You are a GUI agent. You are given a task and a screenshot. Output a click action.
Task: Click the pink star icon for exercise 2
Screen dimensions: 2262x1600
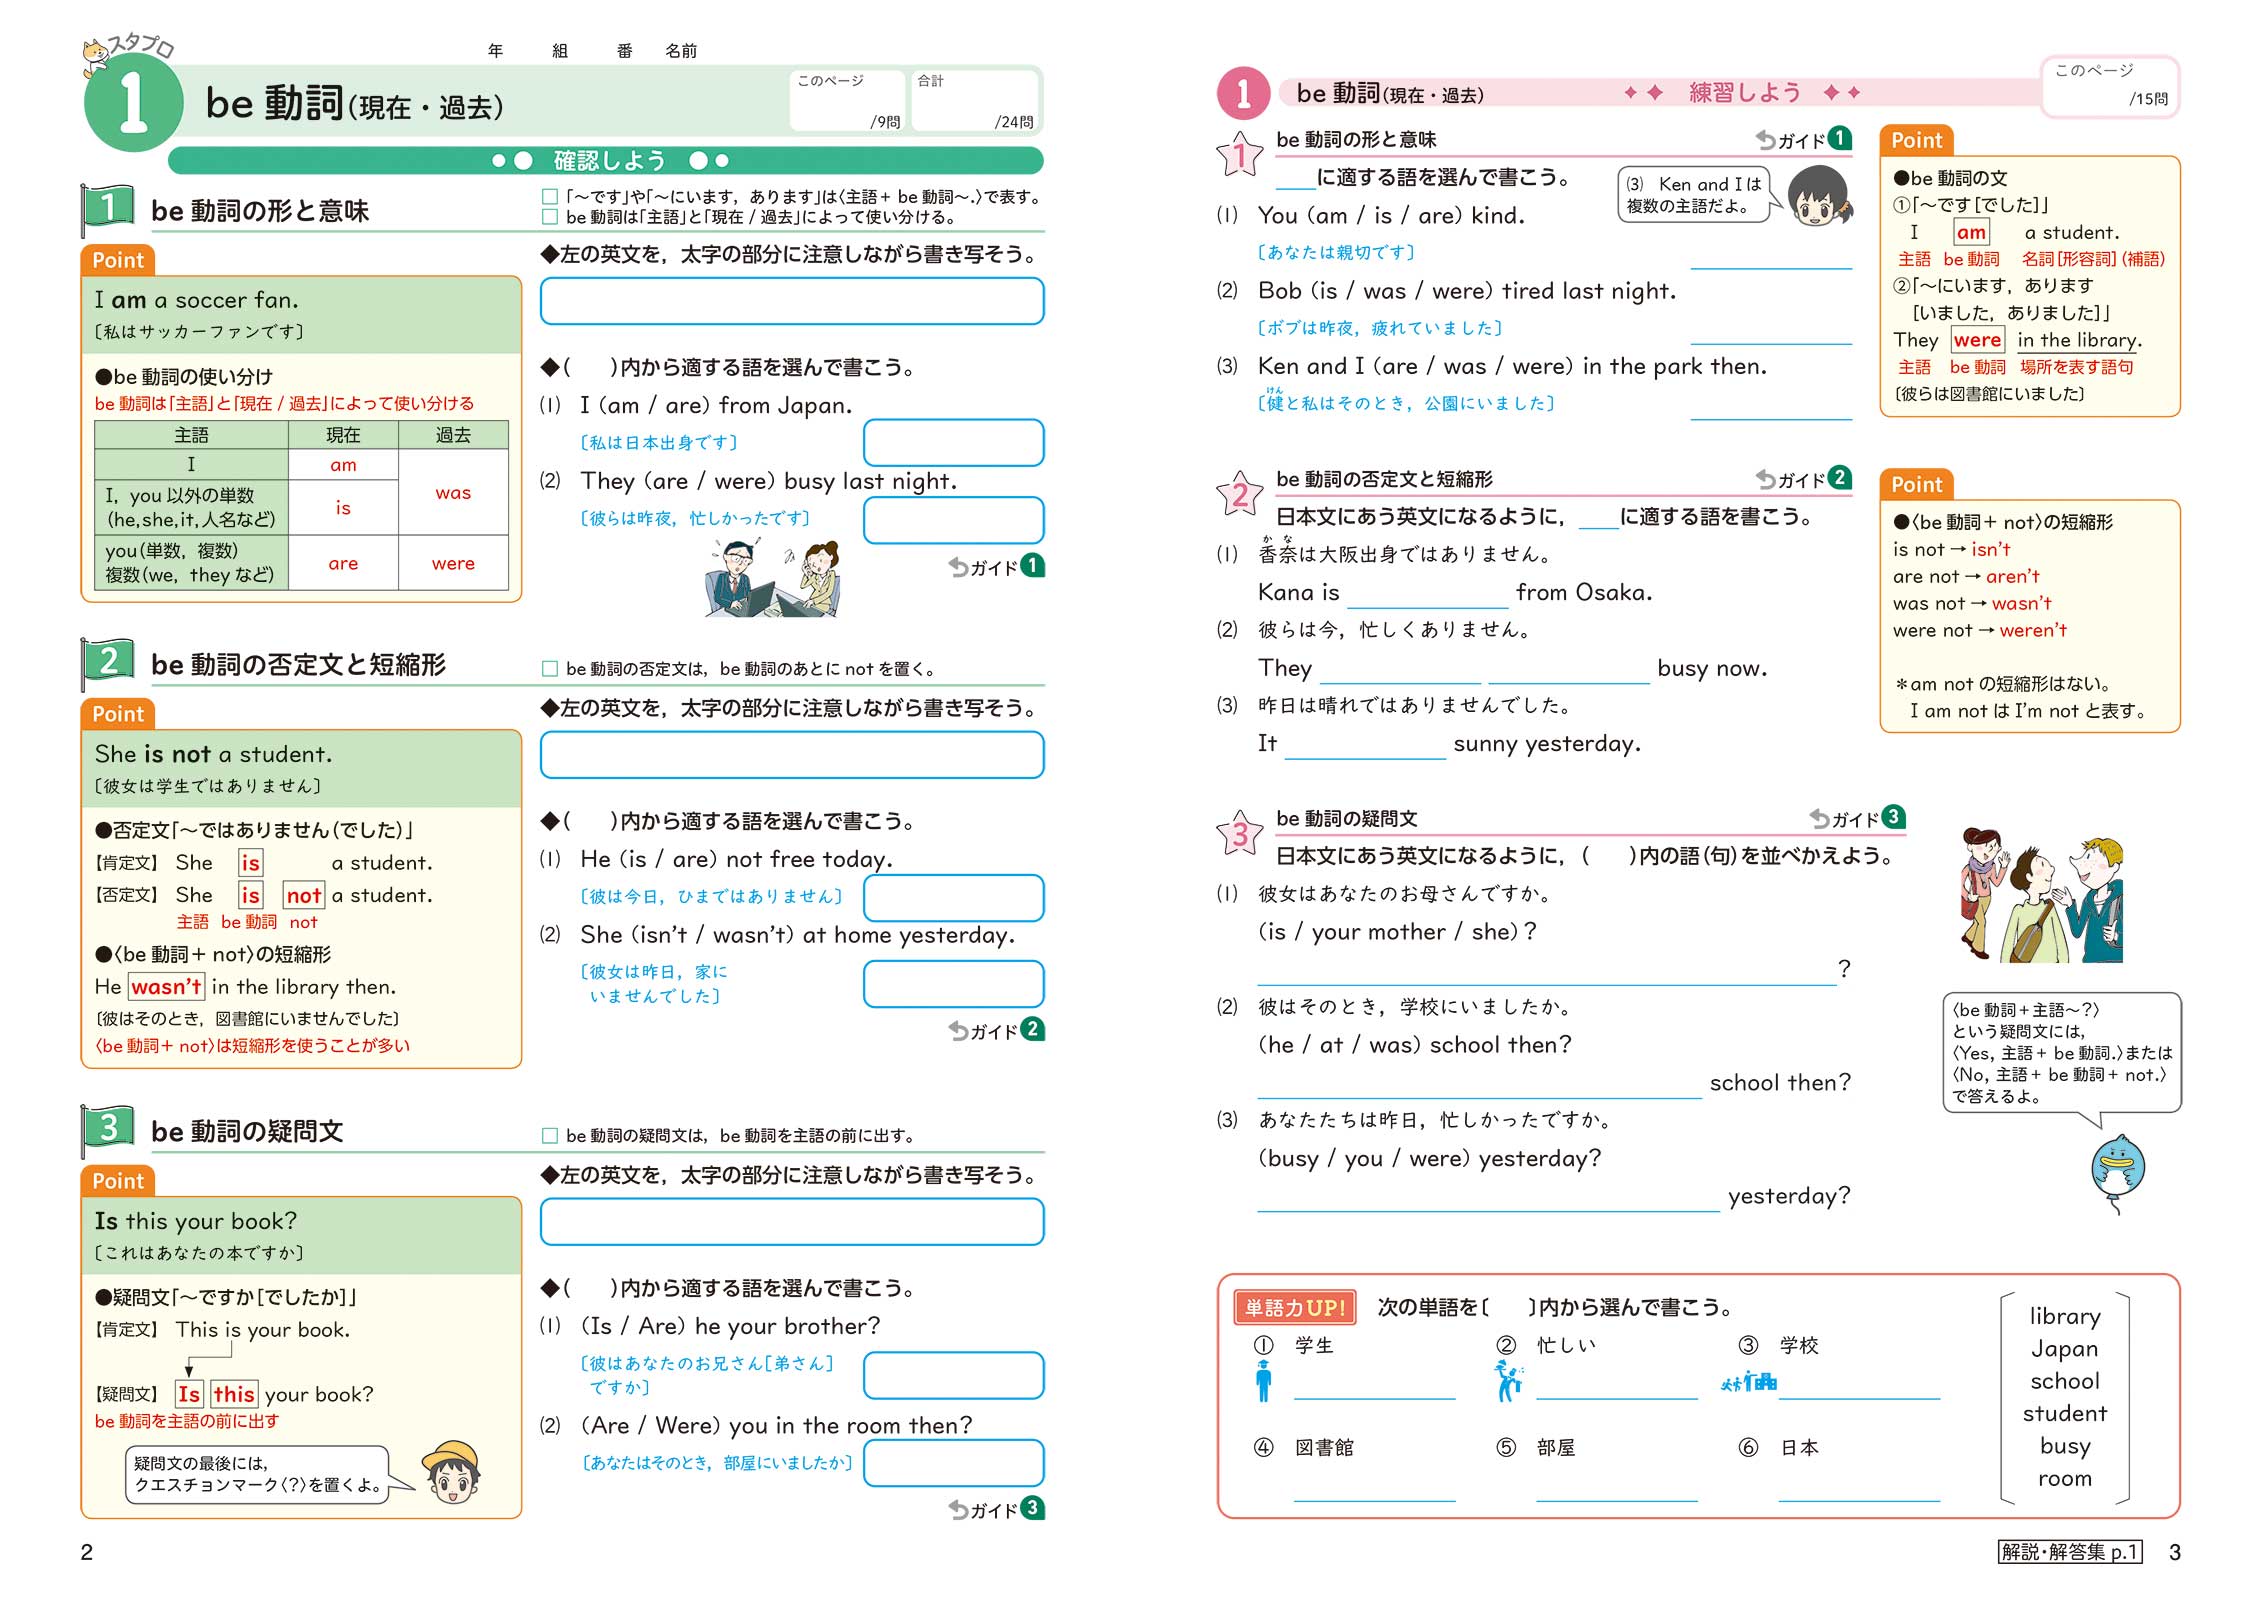[x=1240, y=495]
